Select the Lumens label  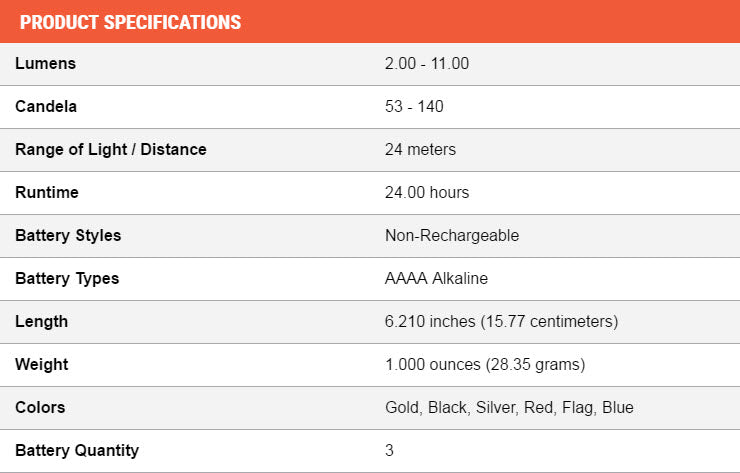45,63
